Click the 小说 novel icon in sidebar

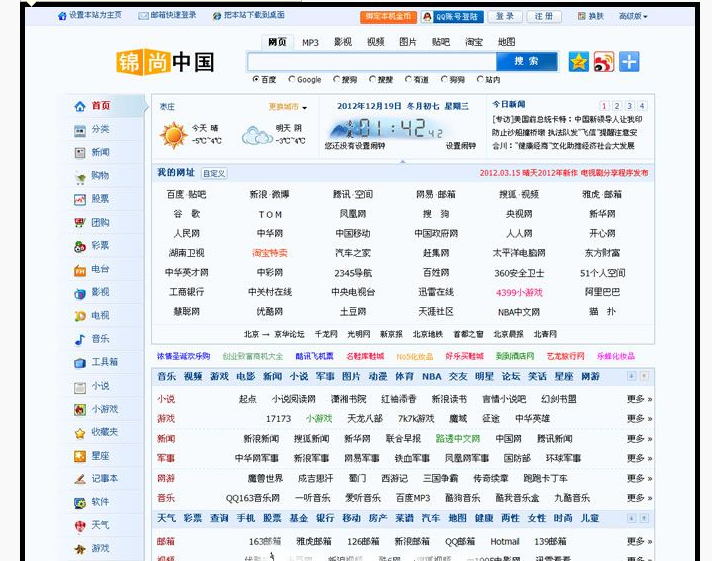coord(80,387)
